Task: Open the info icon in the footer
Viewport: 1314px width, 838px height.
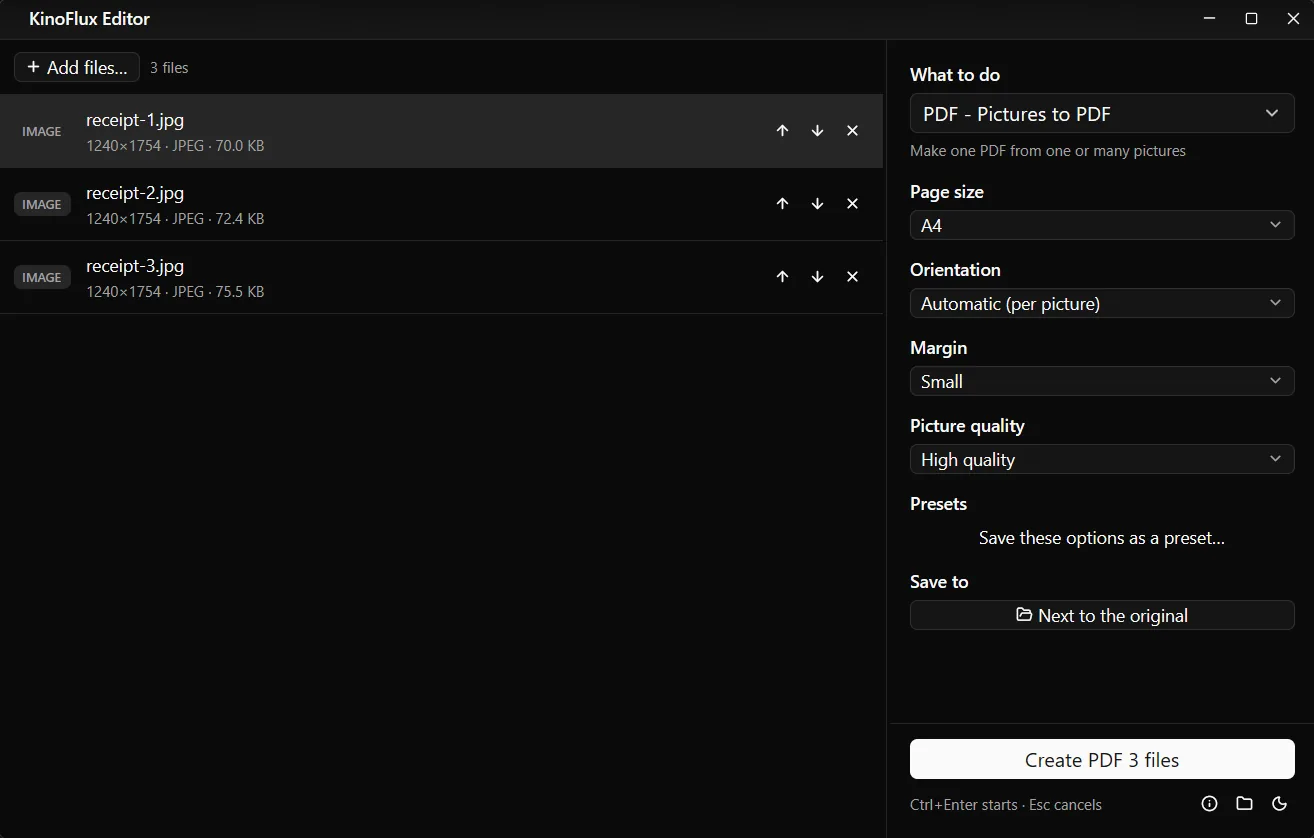Action: tap(1209, 804)
